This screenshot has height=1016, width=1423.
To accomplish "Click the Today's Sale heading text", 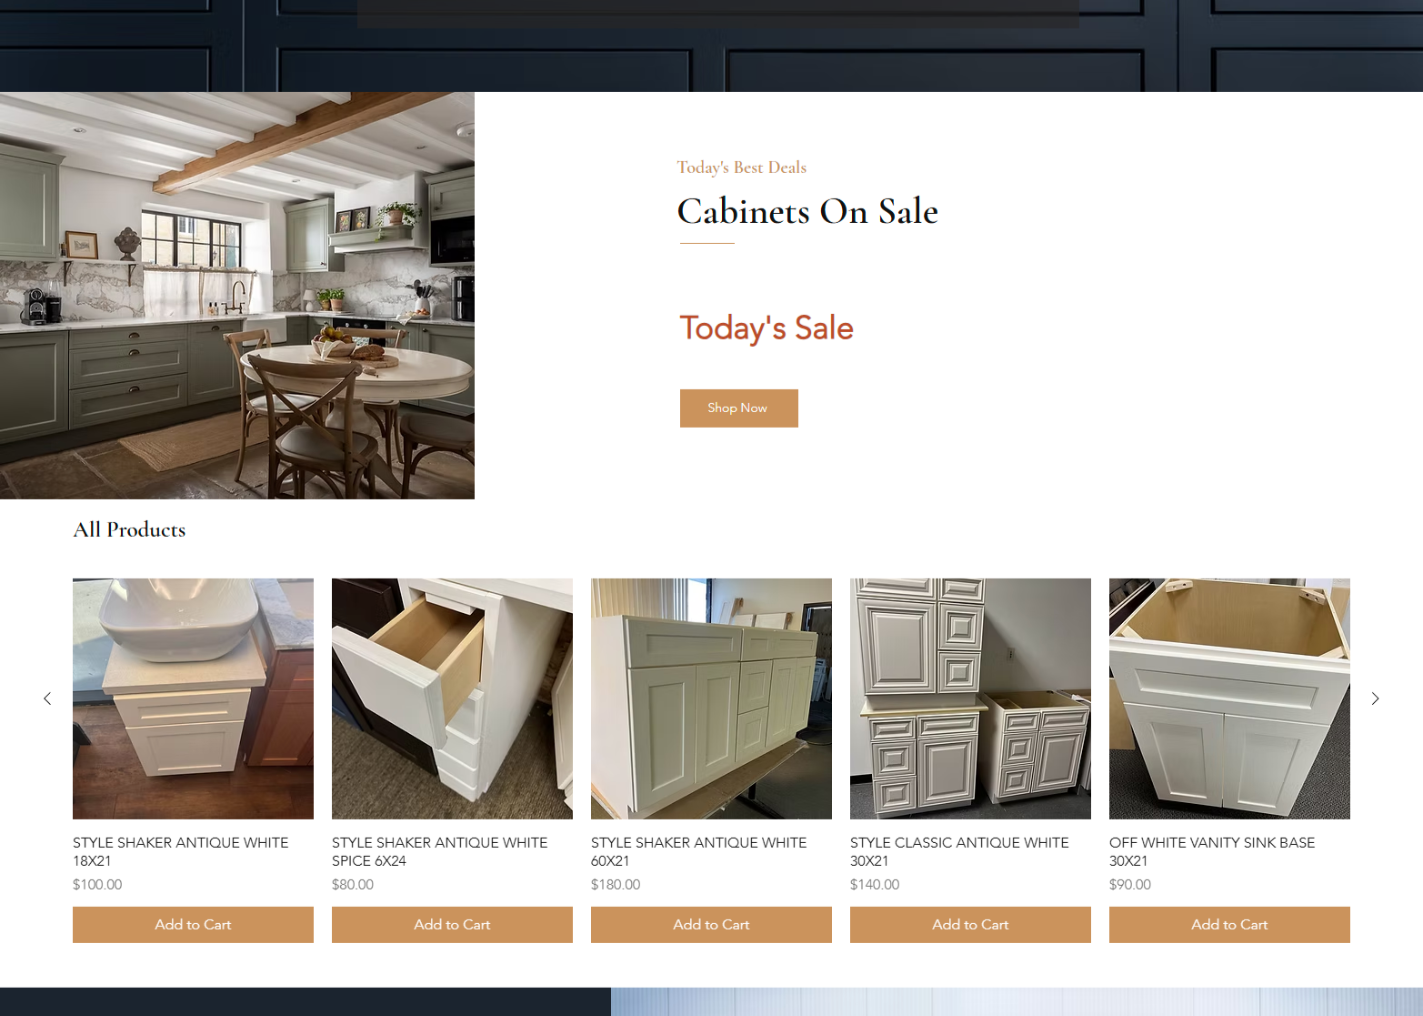I will pos(767,328).
